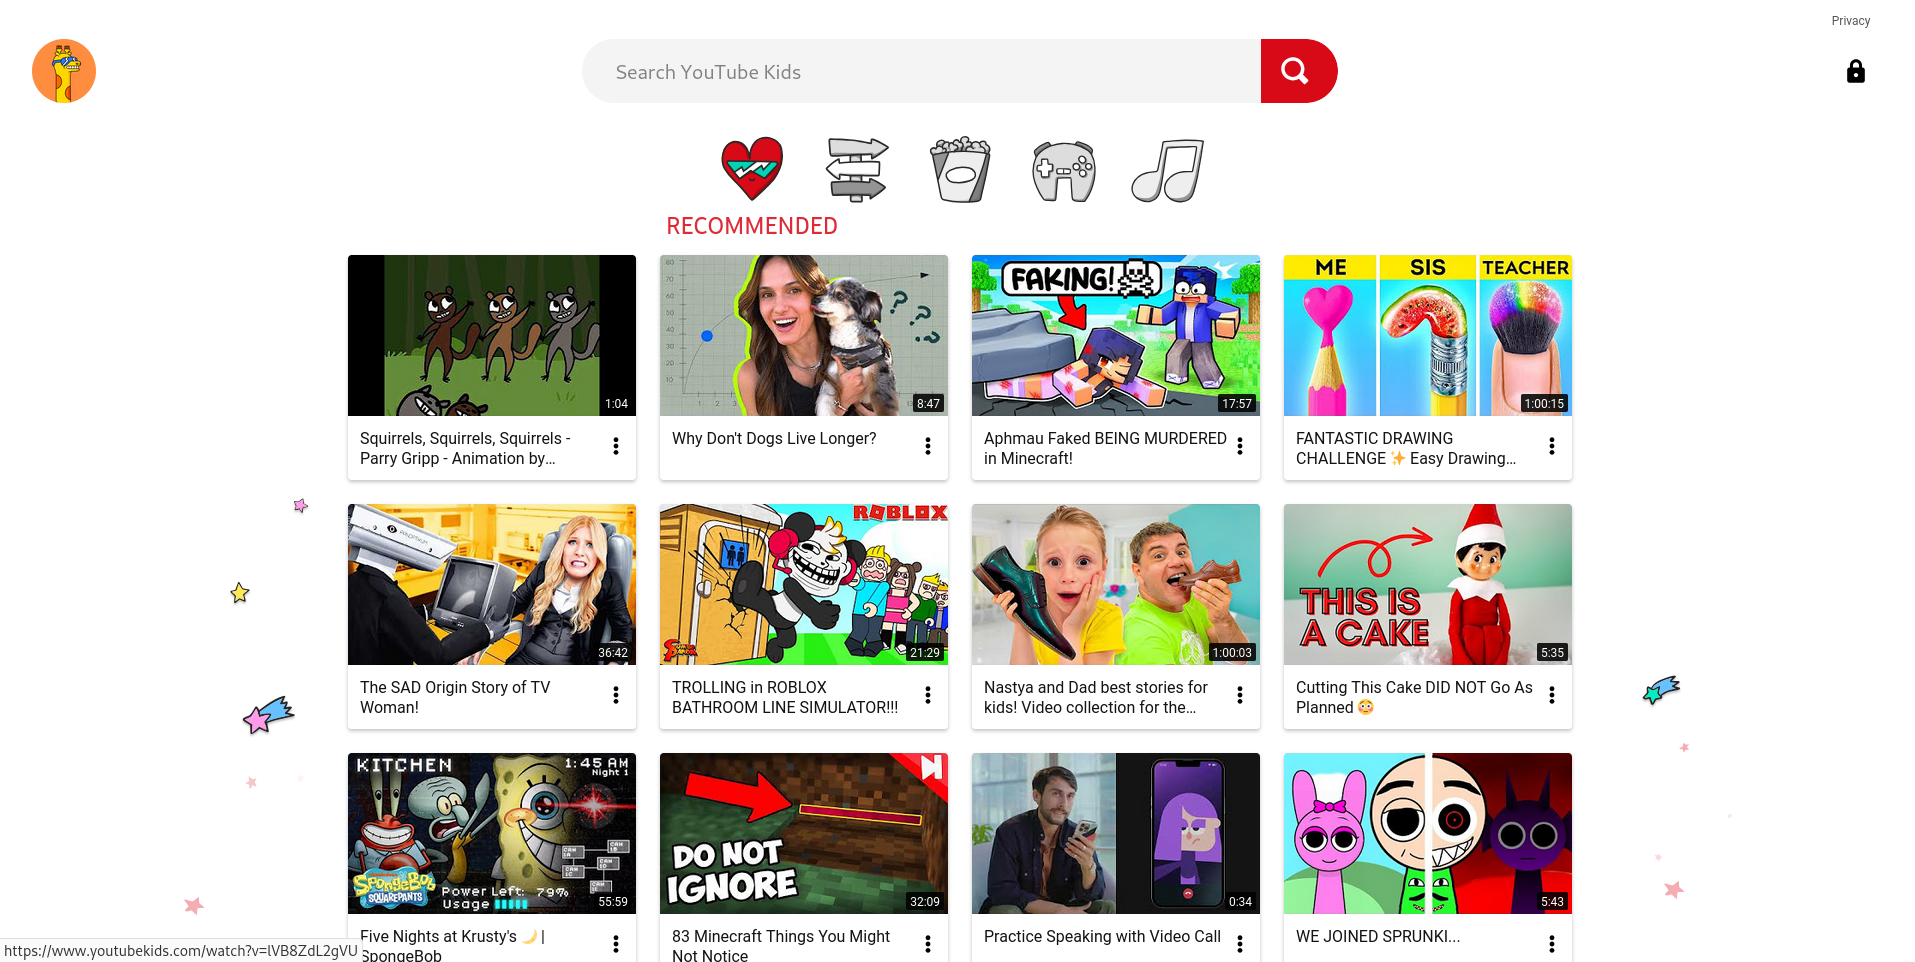Play the video call practice thumbnail
The width and height of the screenshot is (1915, 962).
pyautogui.click(x=1116, y=833)
